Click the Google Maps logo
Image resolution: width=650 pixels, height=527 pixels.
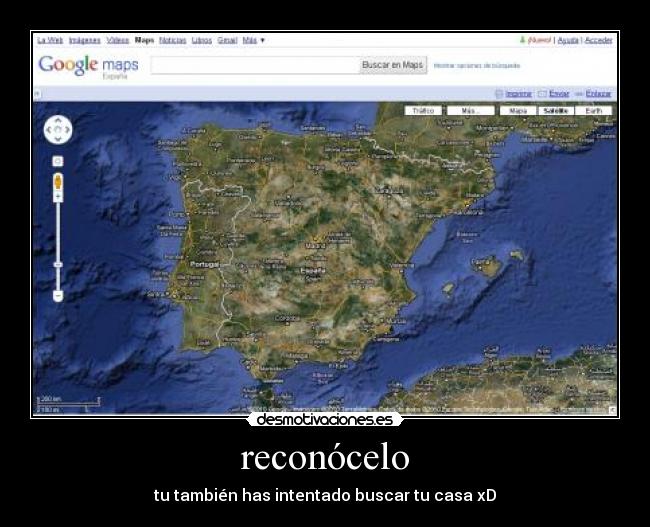[89, 66]
